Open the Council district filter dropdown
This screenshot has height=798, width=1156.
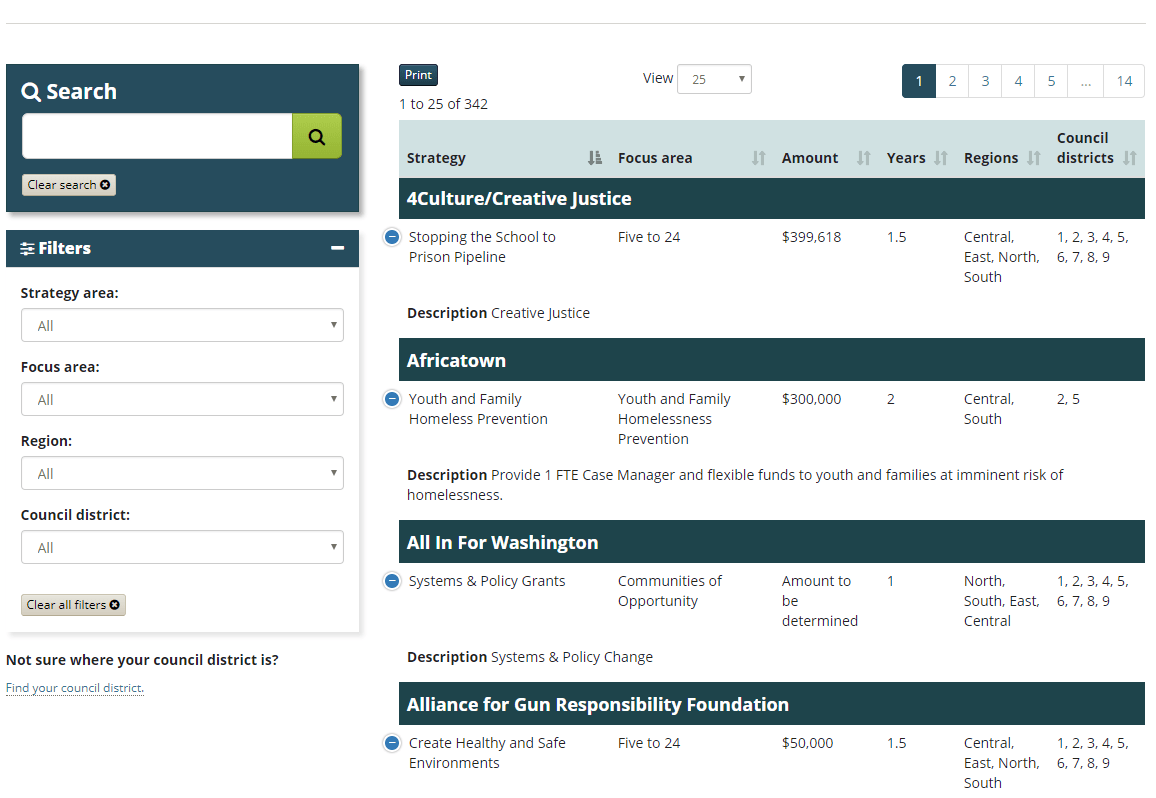(182, 547)
